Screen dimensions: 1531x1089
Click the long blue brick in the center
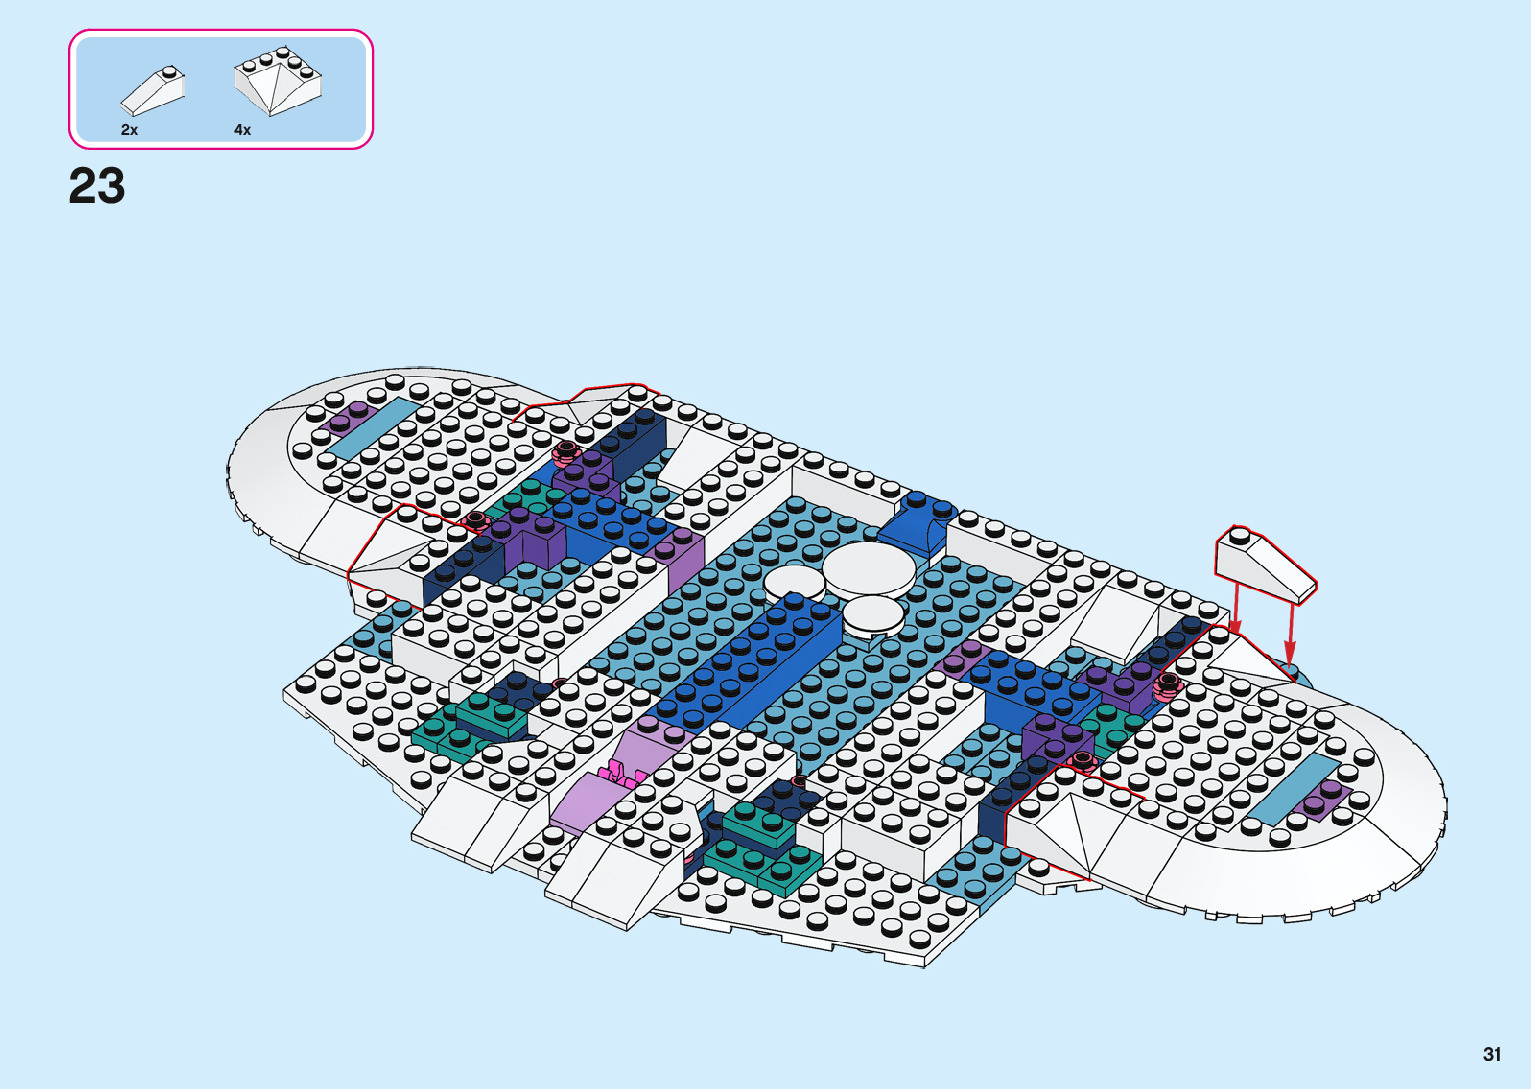[x=750, y=662]
